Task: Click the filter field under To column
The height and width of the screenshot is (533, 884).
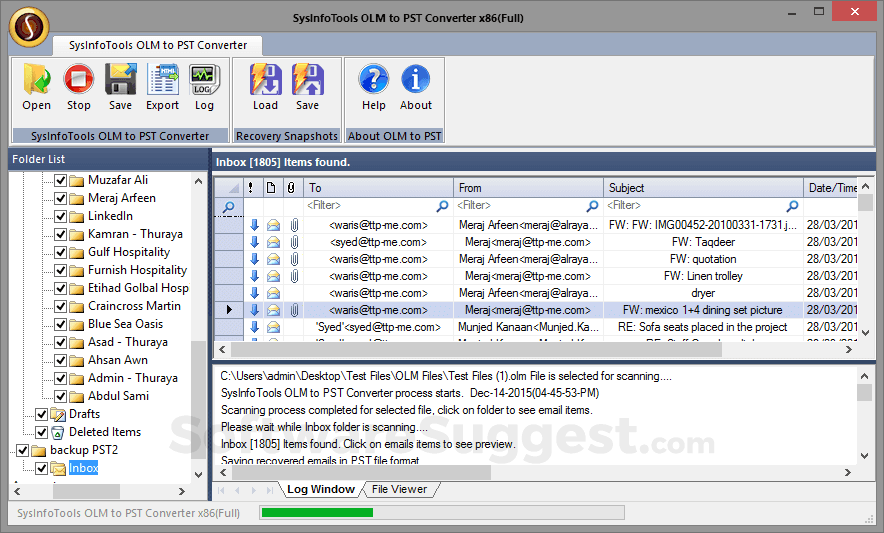Action: (x=370, y=206)
